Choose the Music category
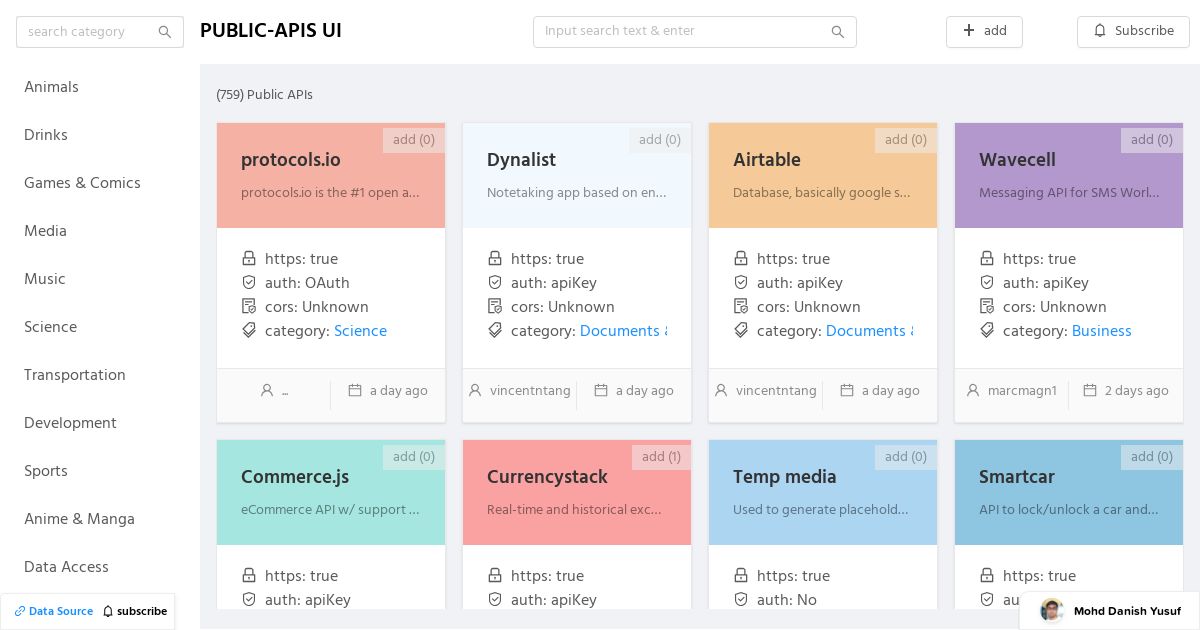The width and height of the screenshot is (1200, 630). pyautogui.click(x=45, y=279)
